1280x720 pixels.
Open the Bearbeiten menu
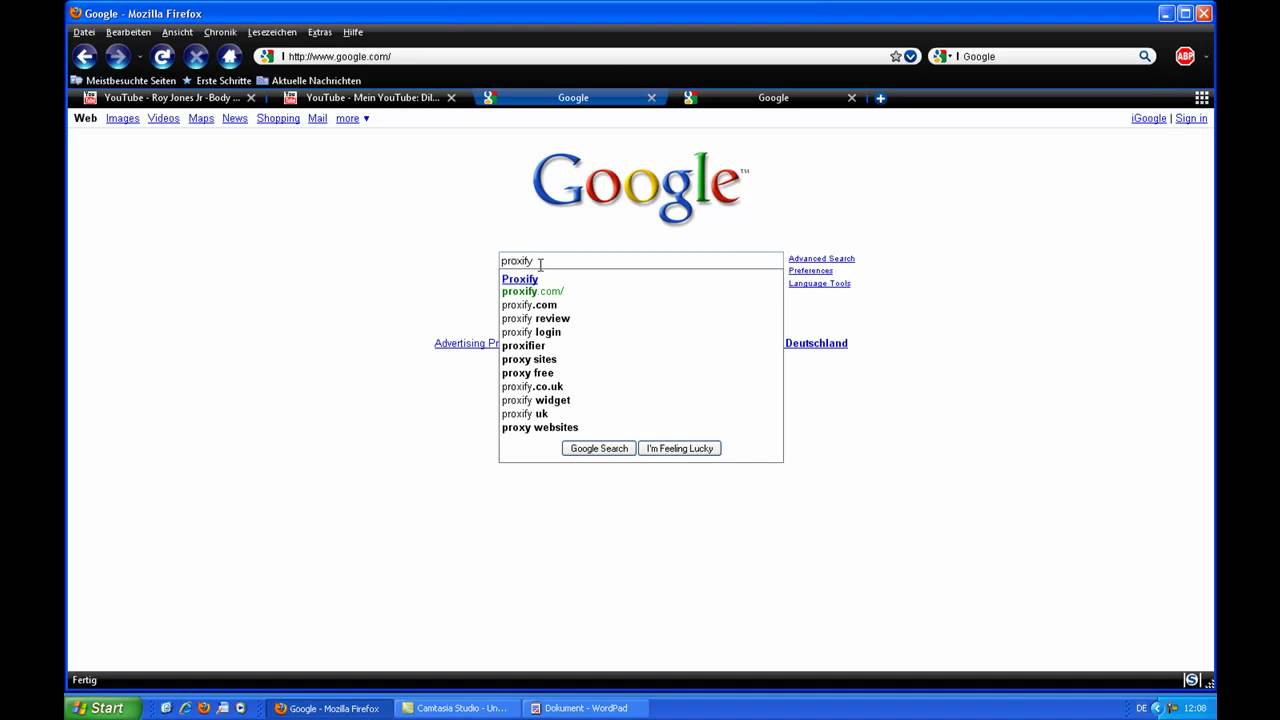tap(128, 32)
